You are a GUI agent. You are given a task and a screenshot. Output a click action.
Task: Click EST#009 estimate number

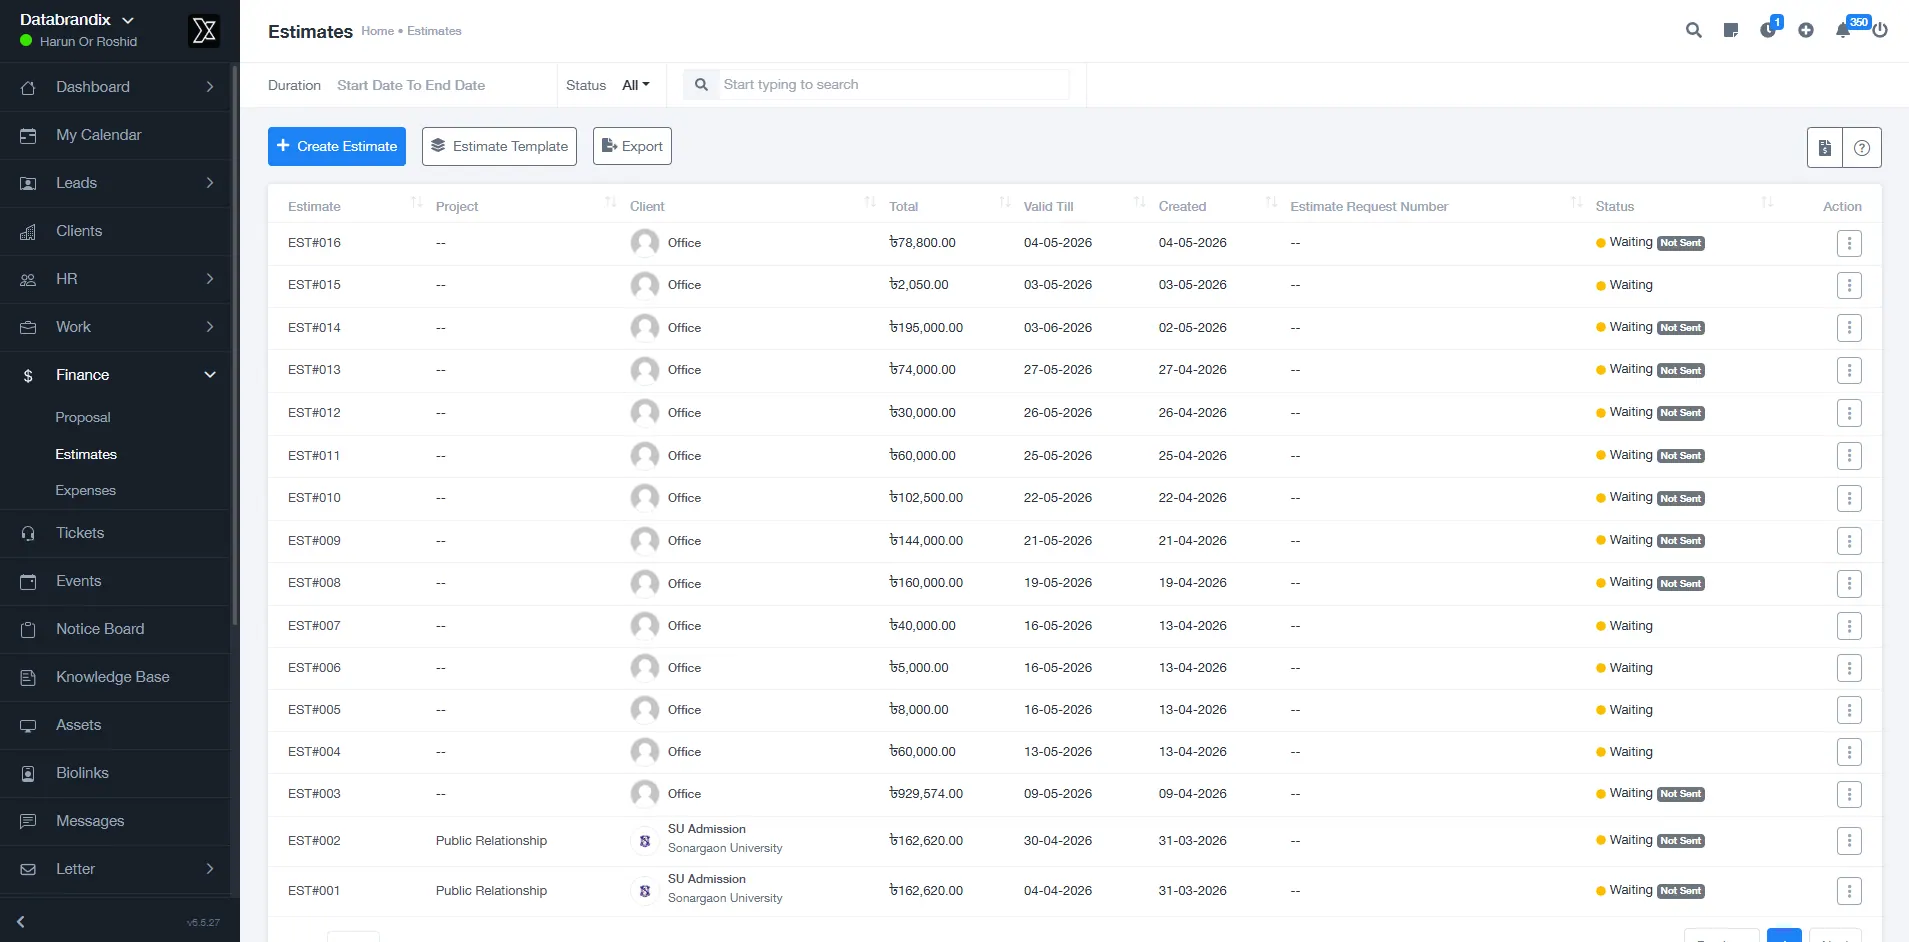tap(314, 541)
